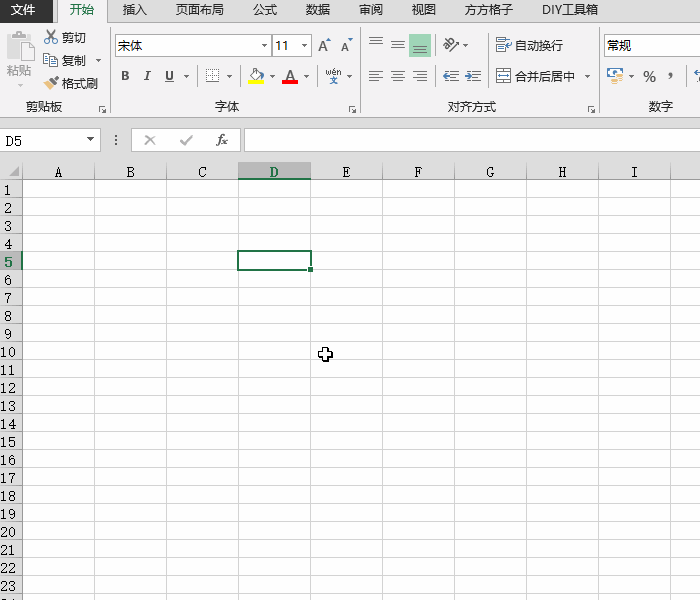Align text to middle of cell
700x600 pixels.
(398, 45)
